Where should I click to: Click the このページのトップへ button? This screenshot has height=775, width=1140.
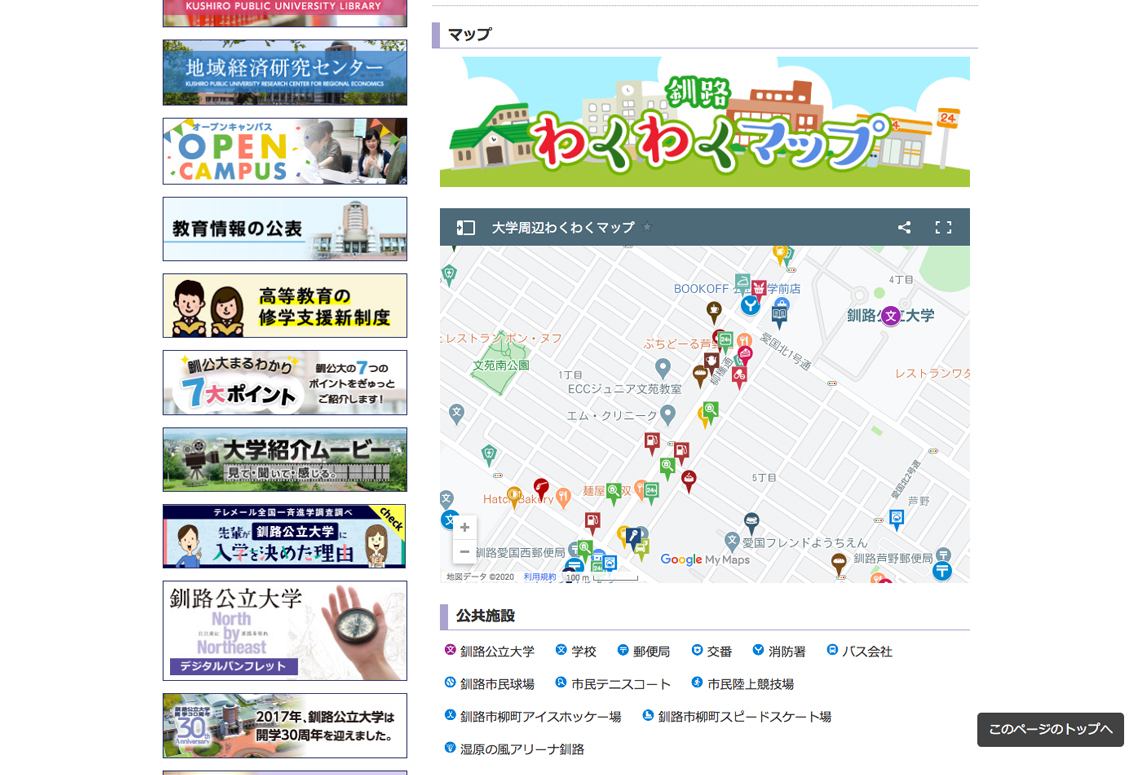(1050, 730)
